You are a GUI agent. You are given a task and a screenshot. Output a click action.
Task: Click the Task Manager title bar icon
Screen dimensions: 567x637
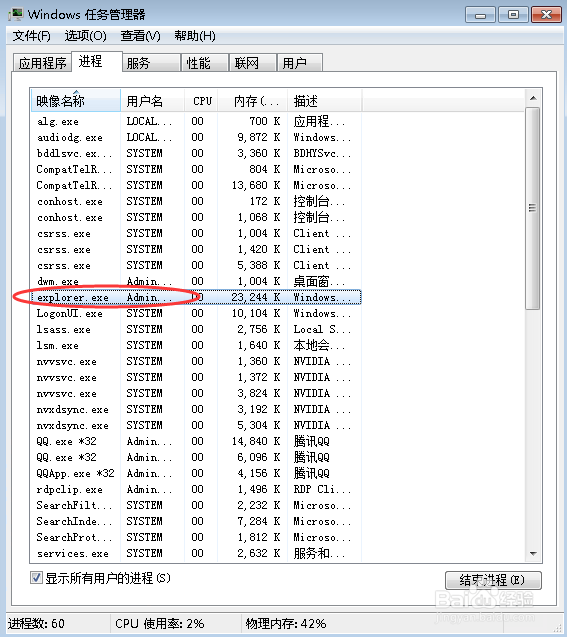15,15
